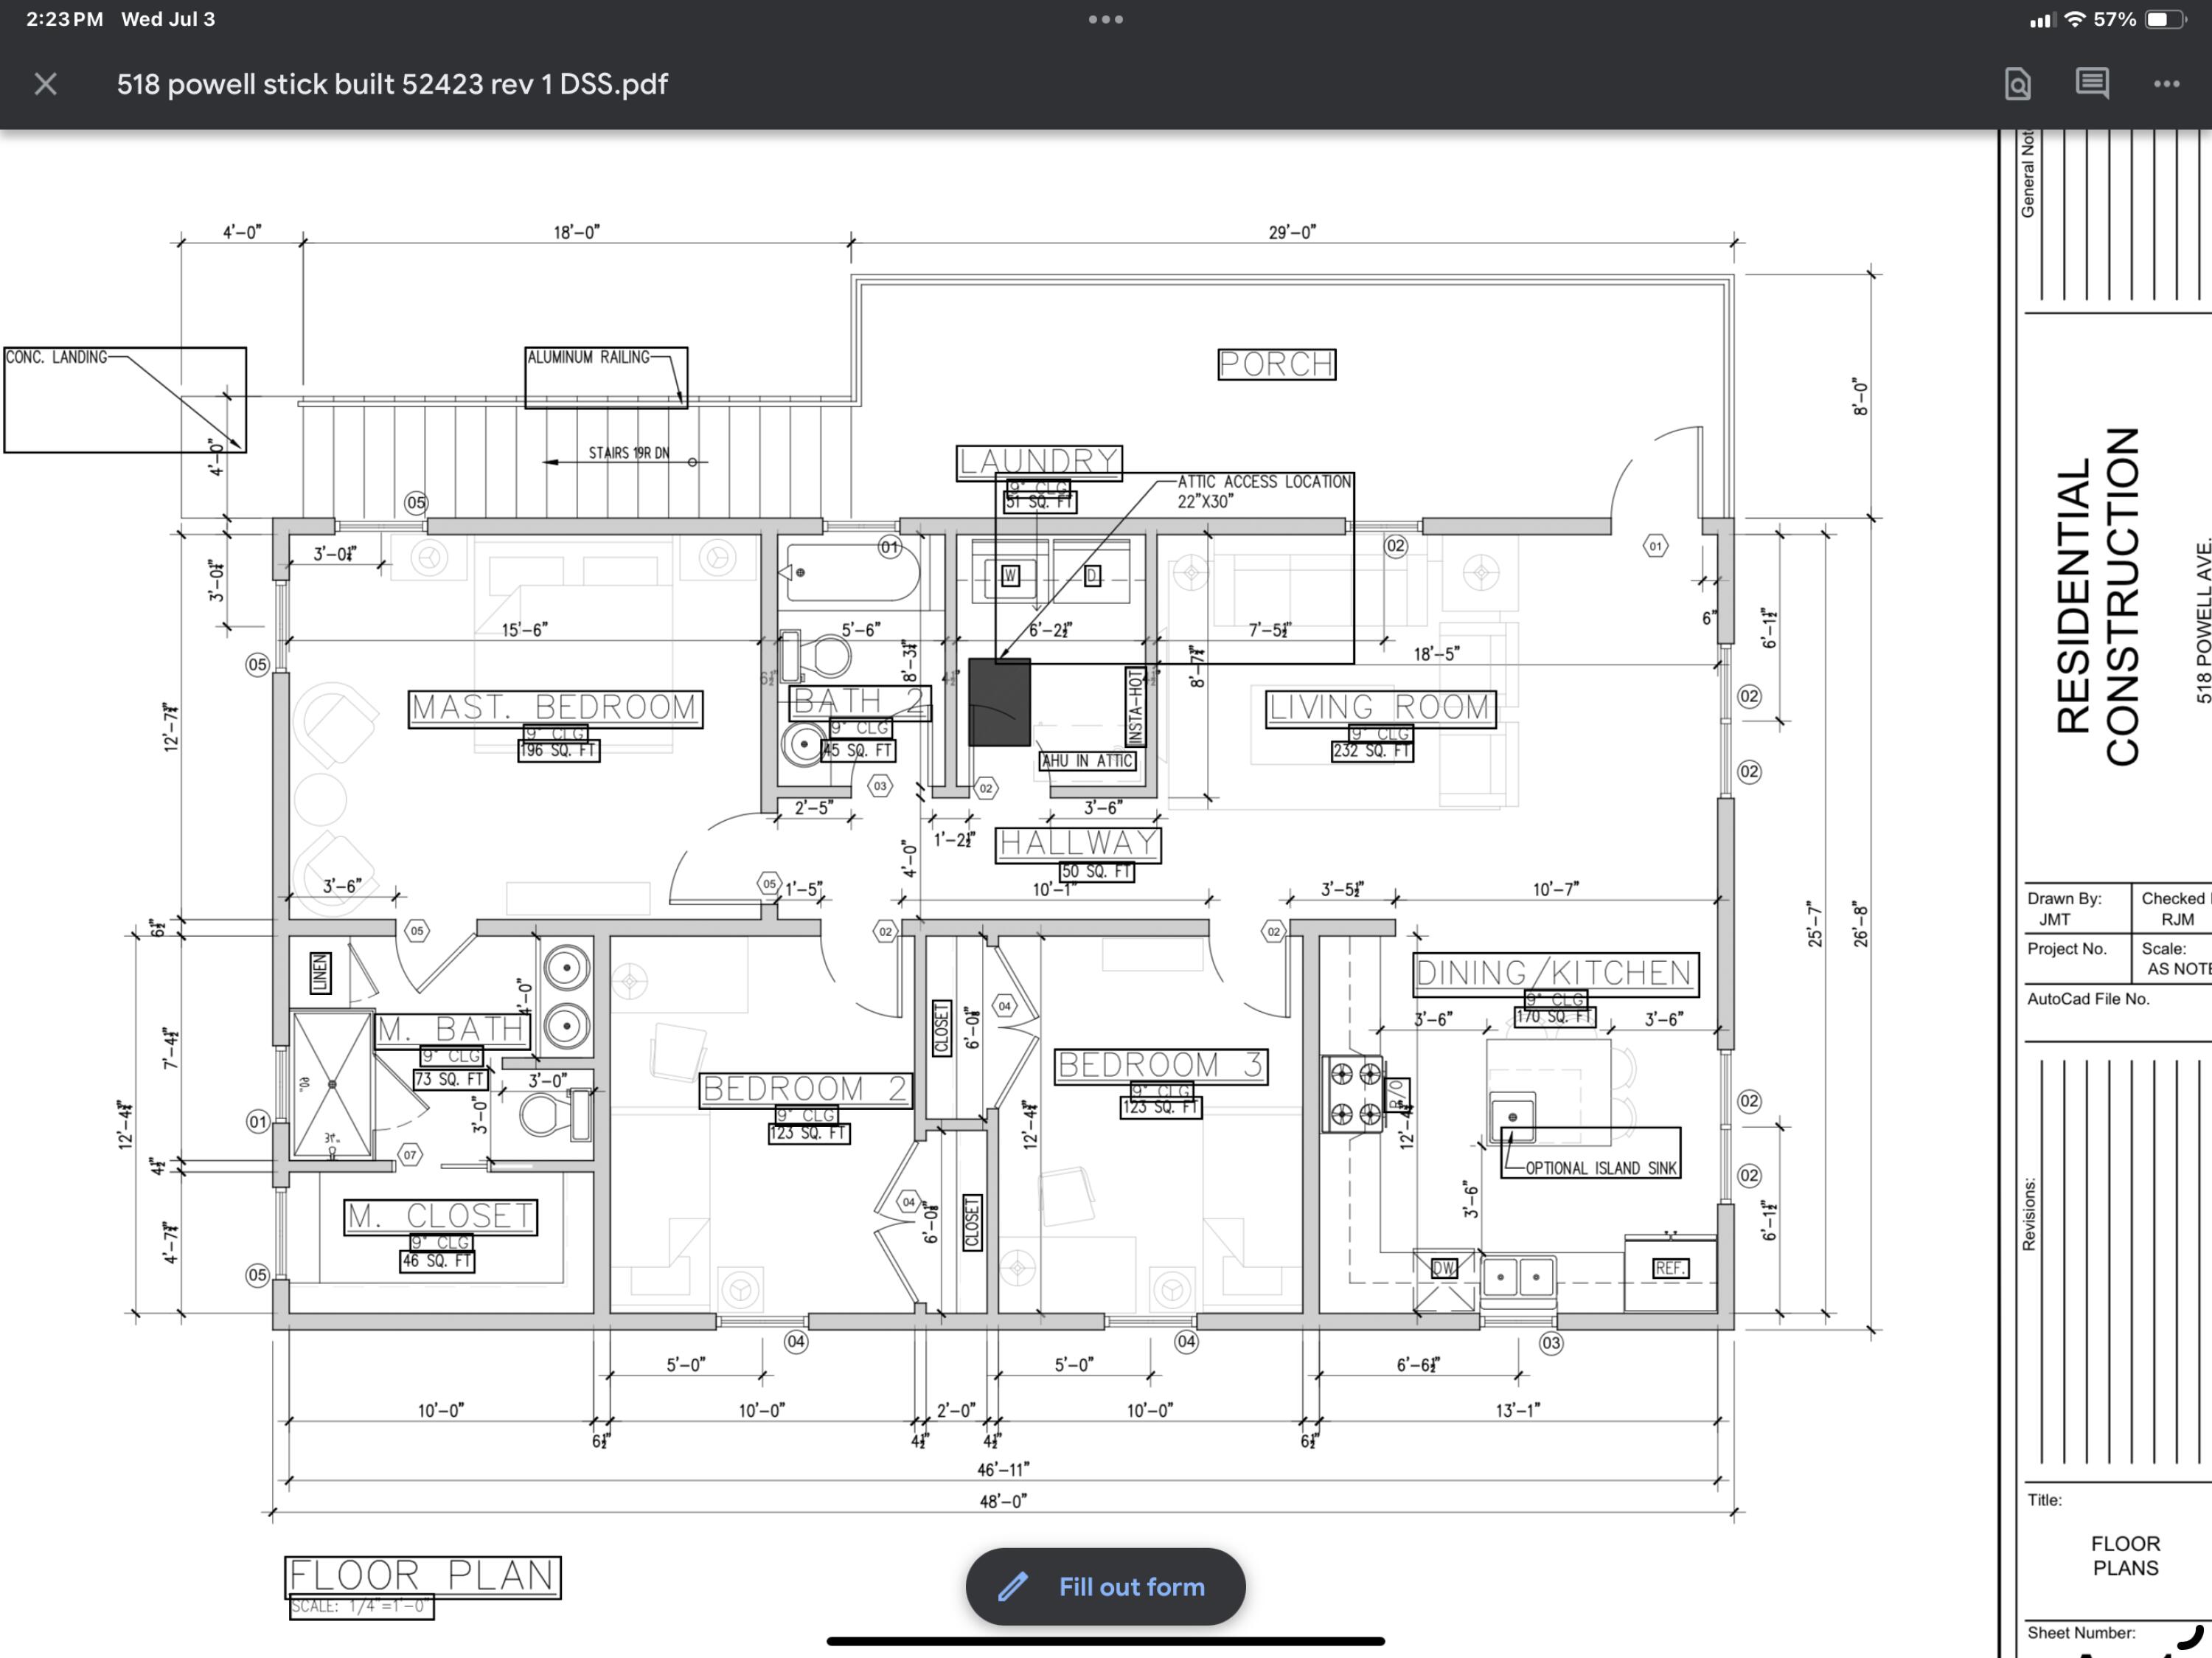Click the ALUMINUM RAILING callout text

pyautogui.click(x=588, y=358)
